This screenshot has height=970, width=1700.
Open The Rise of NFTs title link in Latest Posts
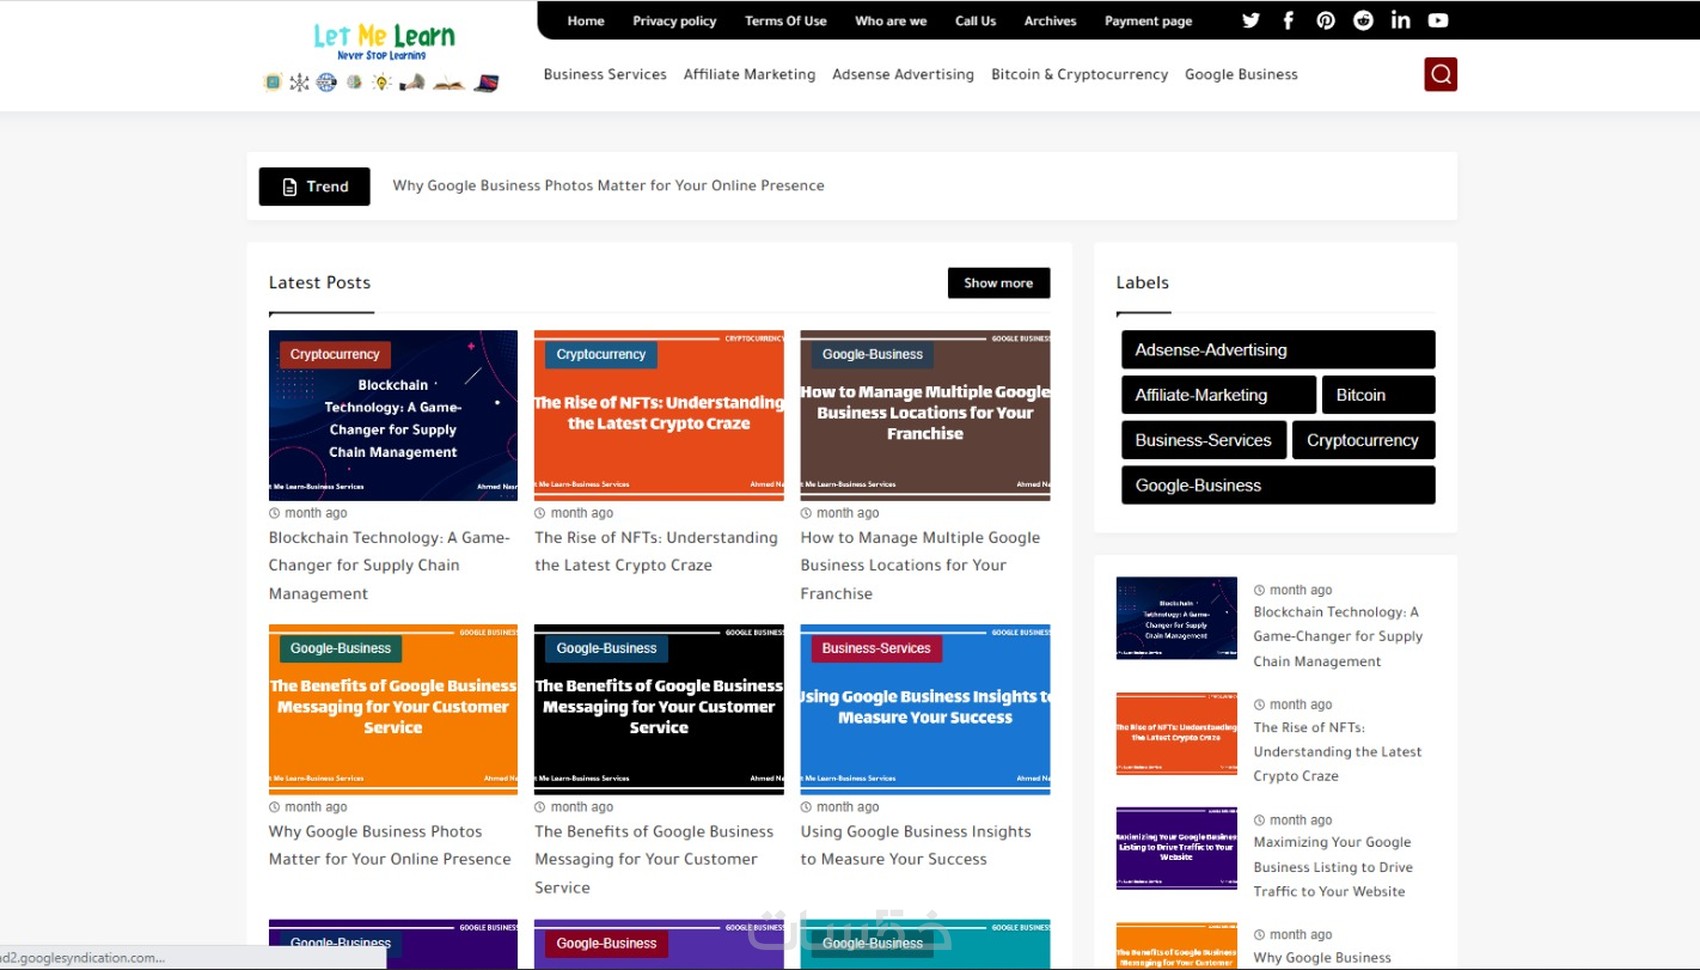[656, 551]
